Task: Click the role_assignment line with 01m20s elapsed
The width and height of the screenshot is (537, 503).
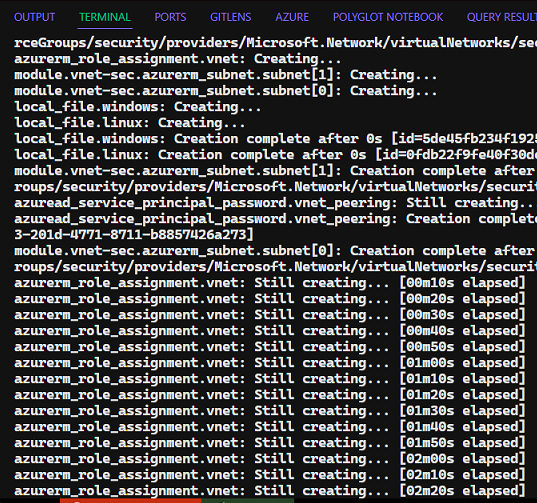Action: (x=270, y=395)
